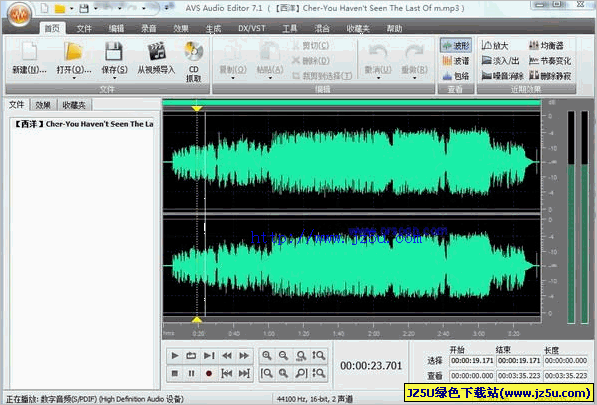Switch view to 波谱 spectral mode
This screenshot has height=405, width=597.
456,61
